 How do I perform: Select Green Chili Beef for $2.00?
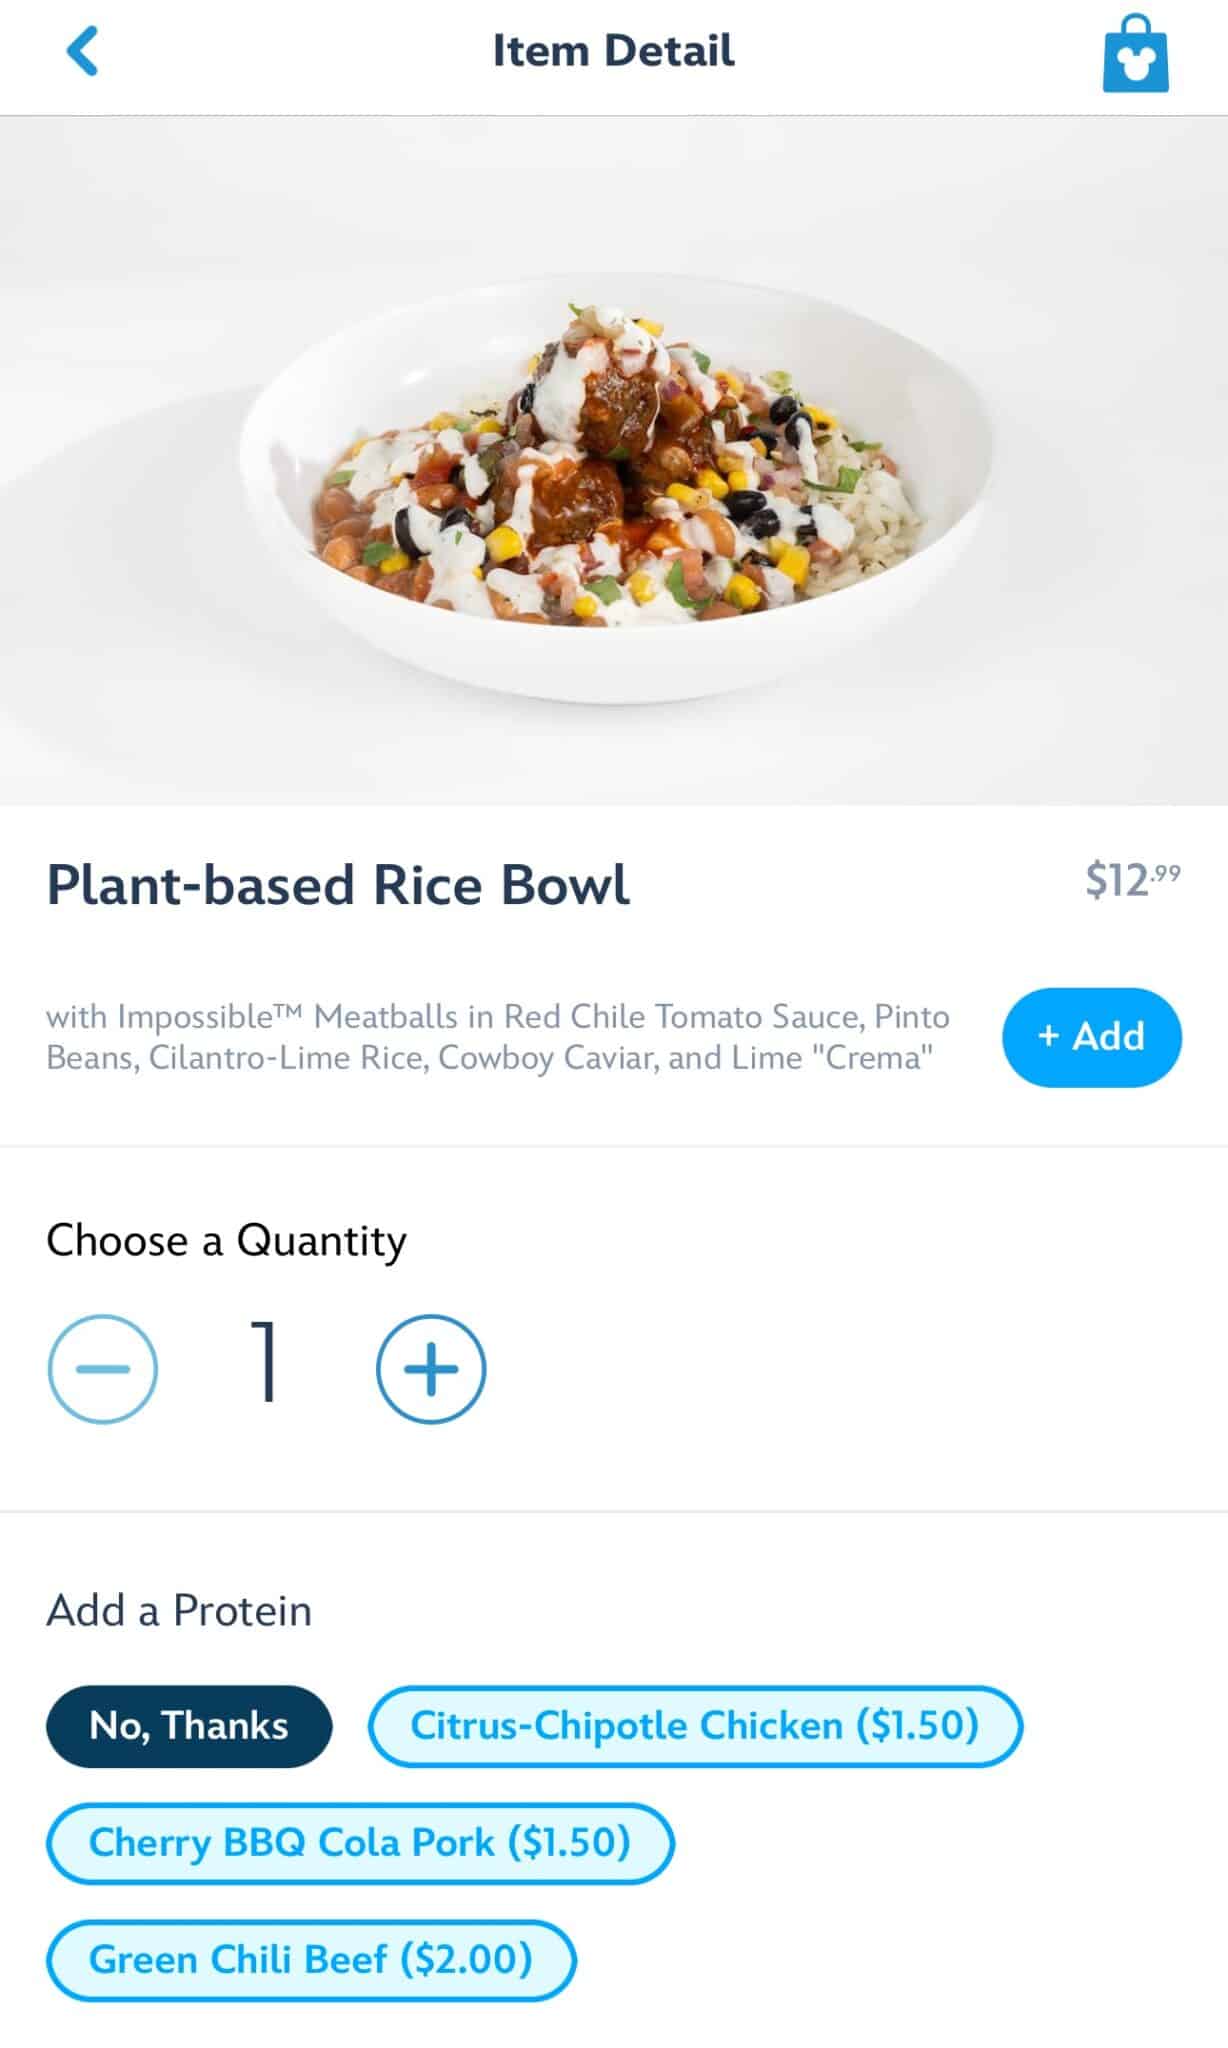coord(311,1960)
